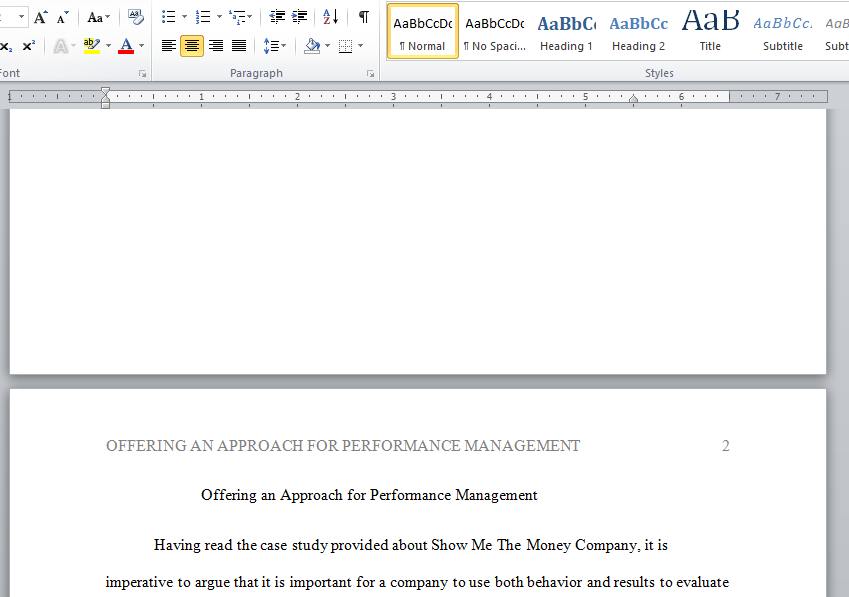Screen dimensions: 849x597
Task: Click the Text Effects icon
Action: tap(61, 46)
